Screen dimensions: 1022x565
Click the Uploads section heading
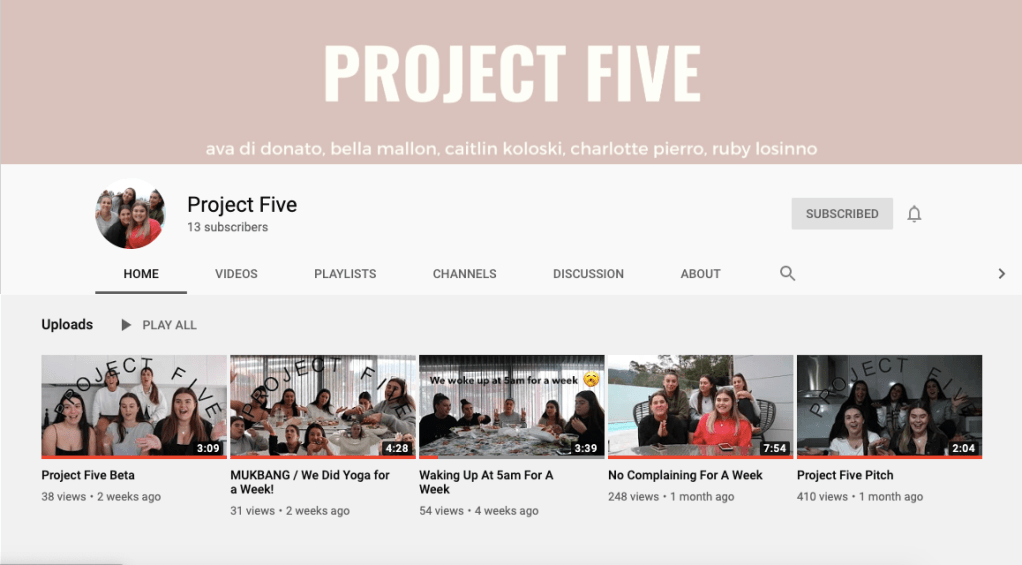tap(67, 325)
